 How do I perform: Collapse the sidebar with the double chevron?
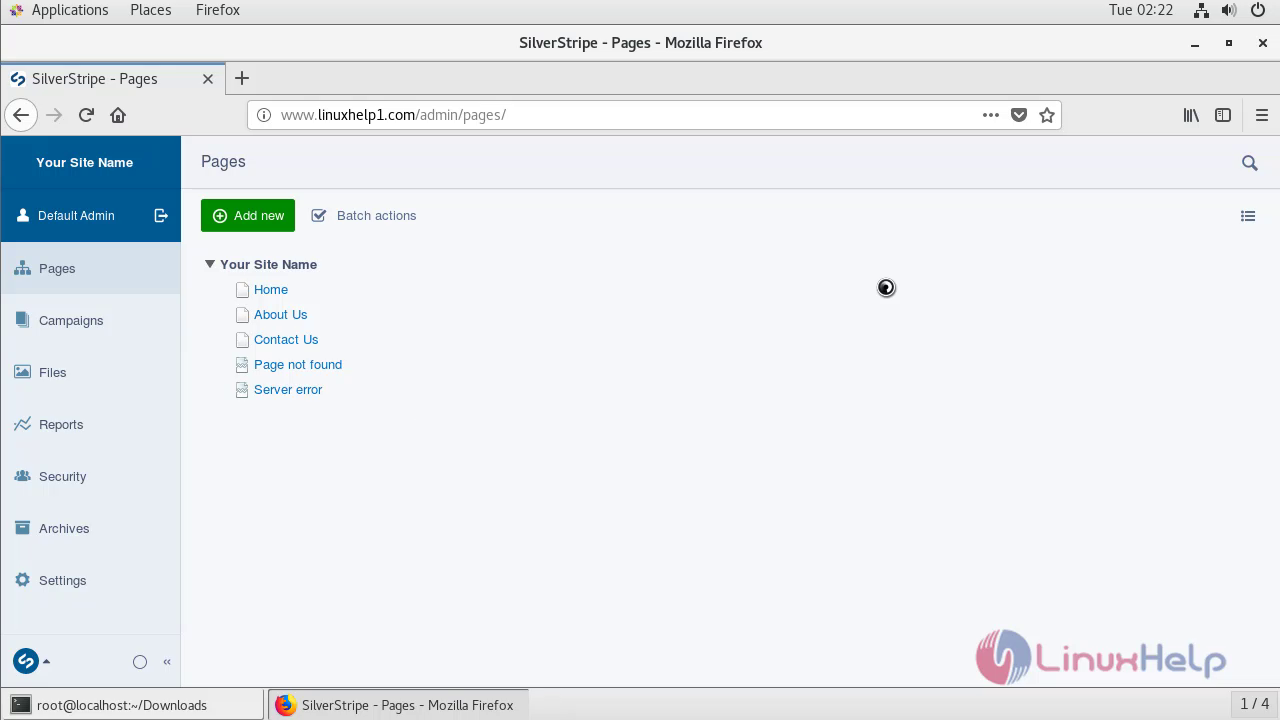point(167,662)
